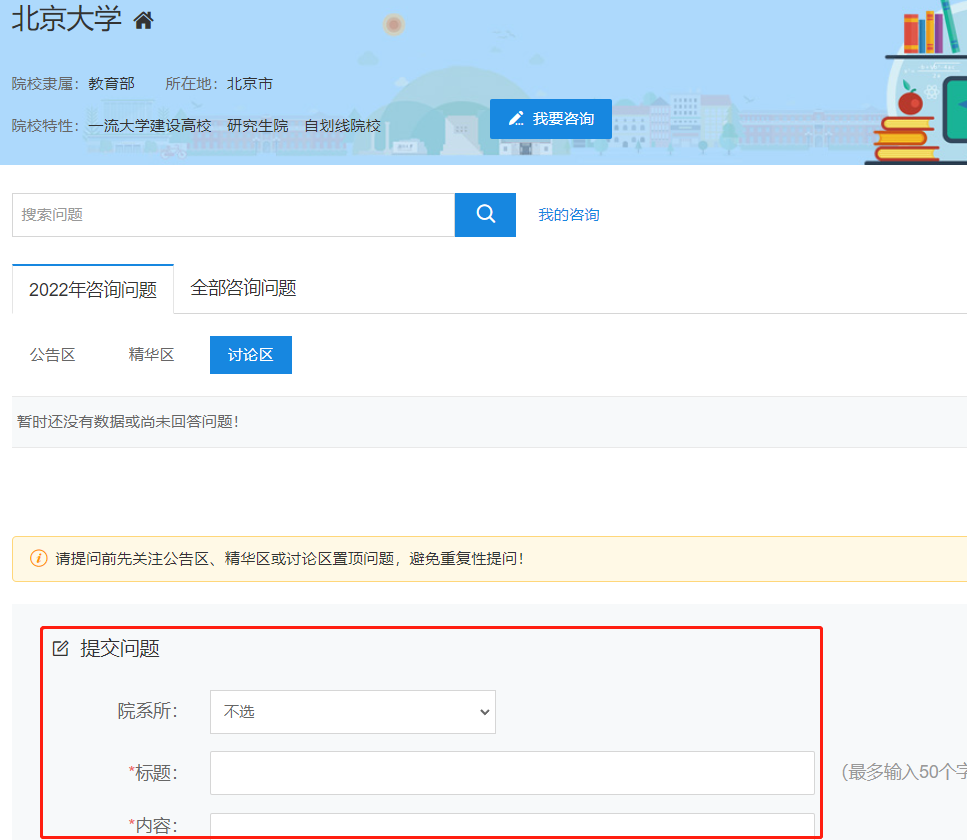Click the 一流大学建设高校 tag text

click(x=150, y=126)
